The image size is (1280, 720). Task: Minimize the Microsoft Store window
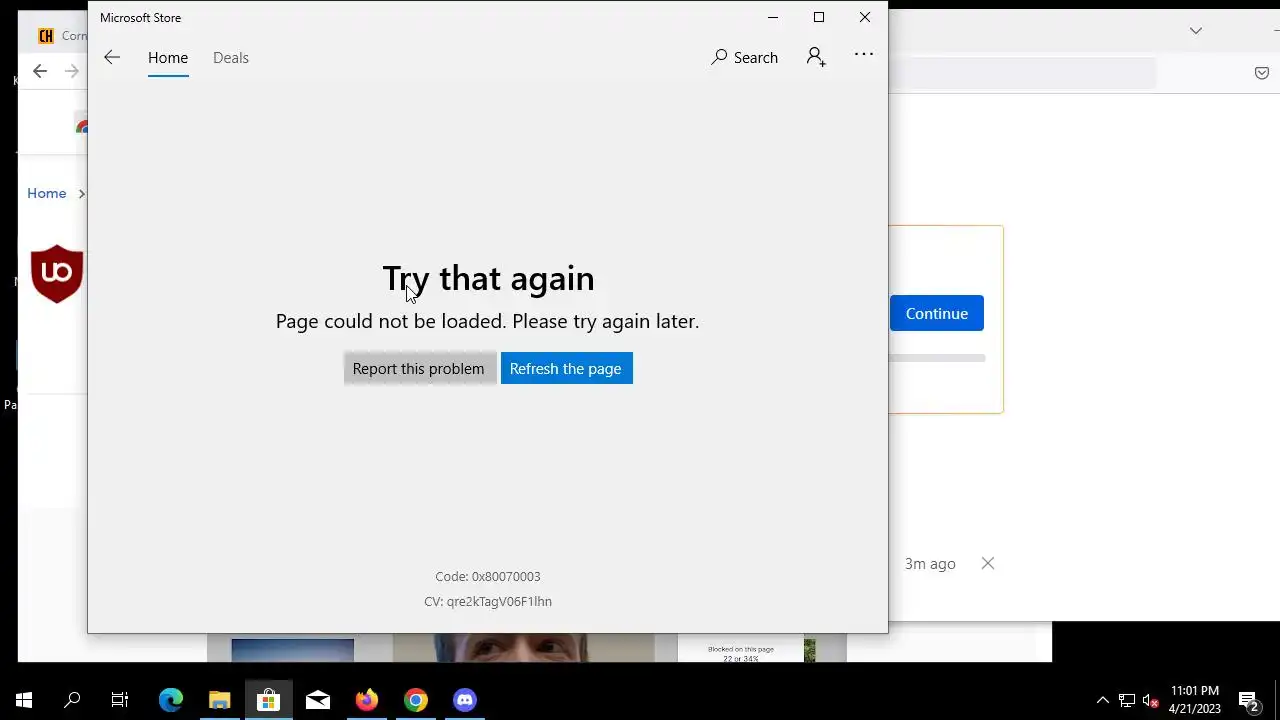(x=773, y=17)
